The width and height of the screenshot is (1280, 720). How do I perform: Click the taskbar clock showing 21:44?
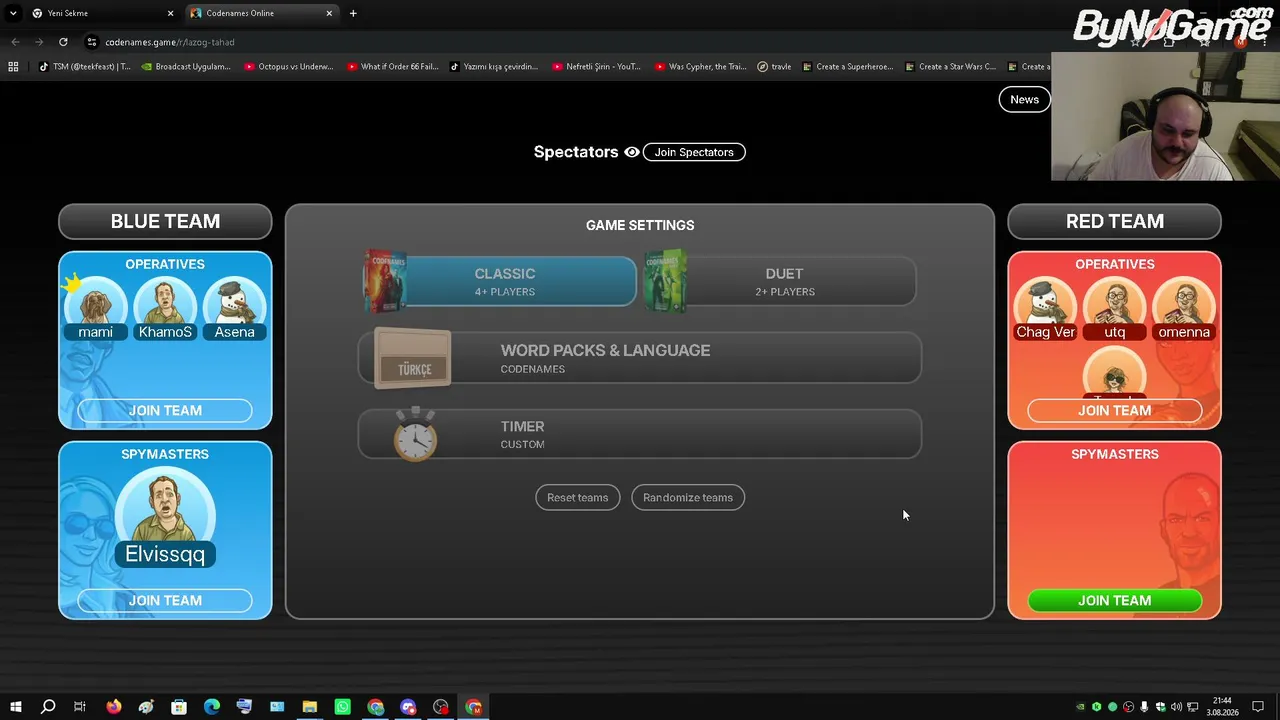click(x=1222, y=707)
